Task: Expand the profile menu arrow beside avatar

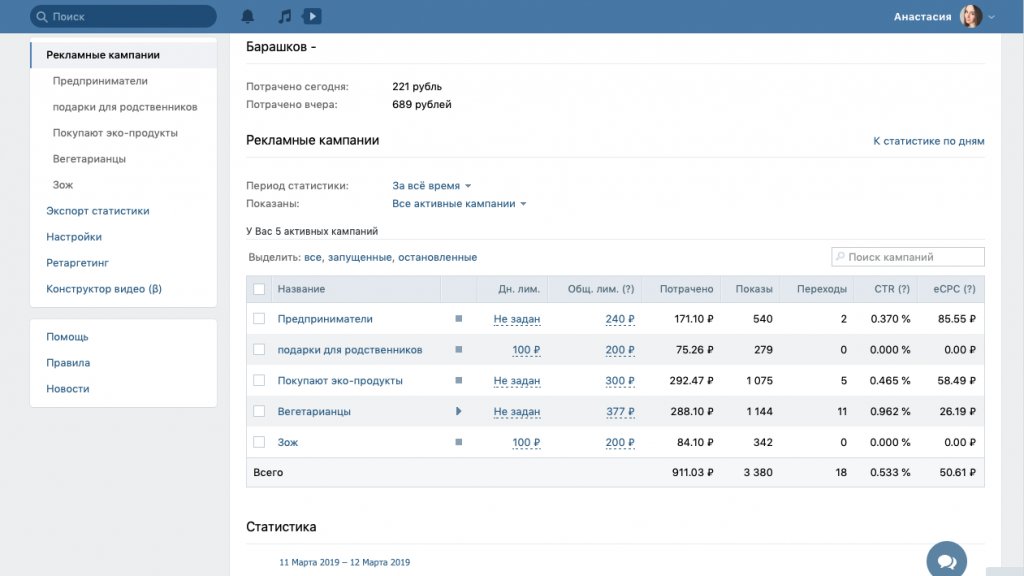Action: pyautogui.click(x=991, y=17)
